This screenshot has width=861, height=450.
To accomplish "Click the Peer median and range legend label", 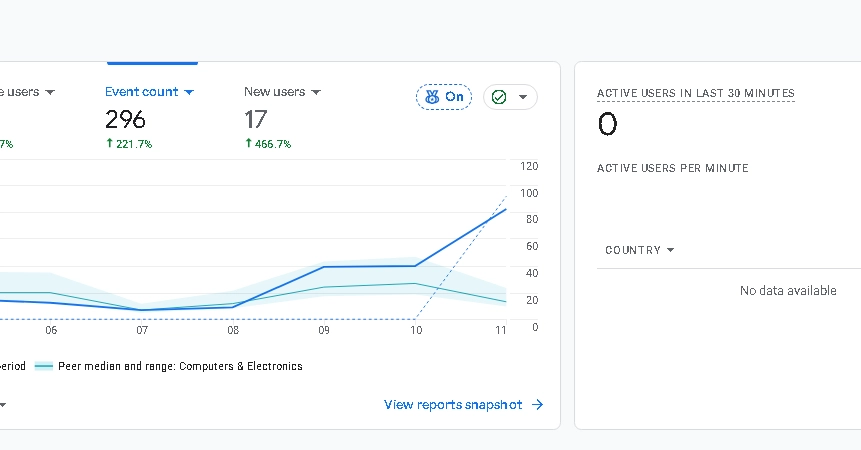I will [180, 366].
